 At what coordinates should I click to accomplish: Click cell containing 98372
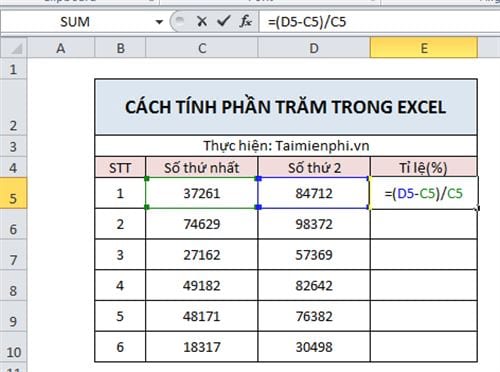[314, 224]
